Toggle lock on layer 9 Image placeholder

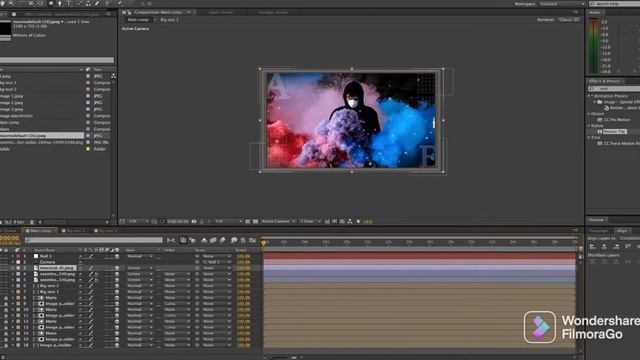[6, 304]
